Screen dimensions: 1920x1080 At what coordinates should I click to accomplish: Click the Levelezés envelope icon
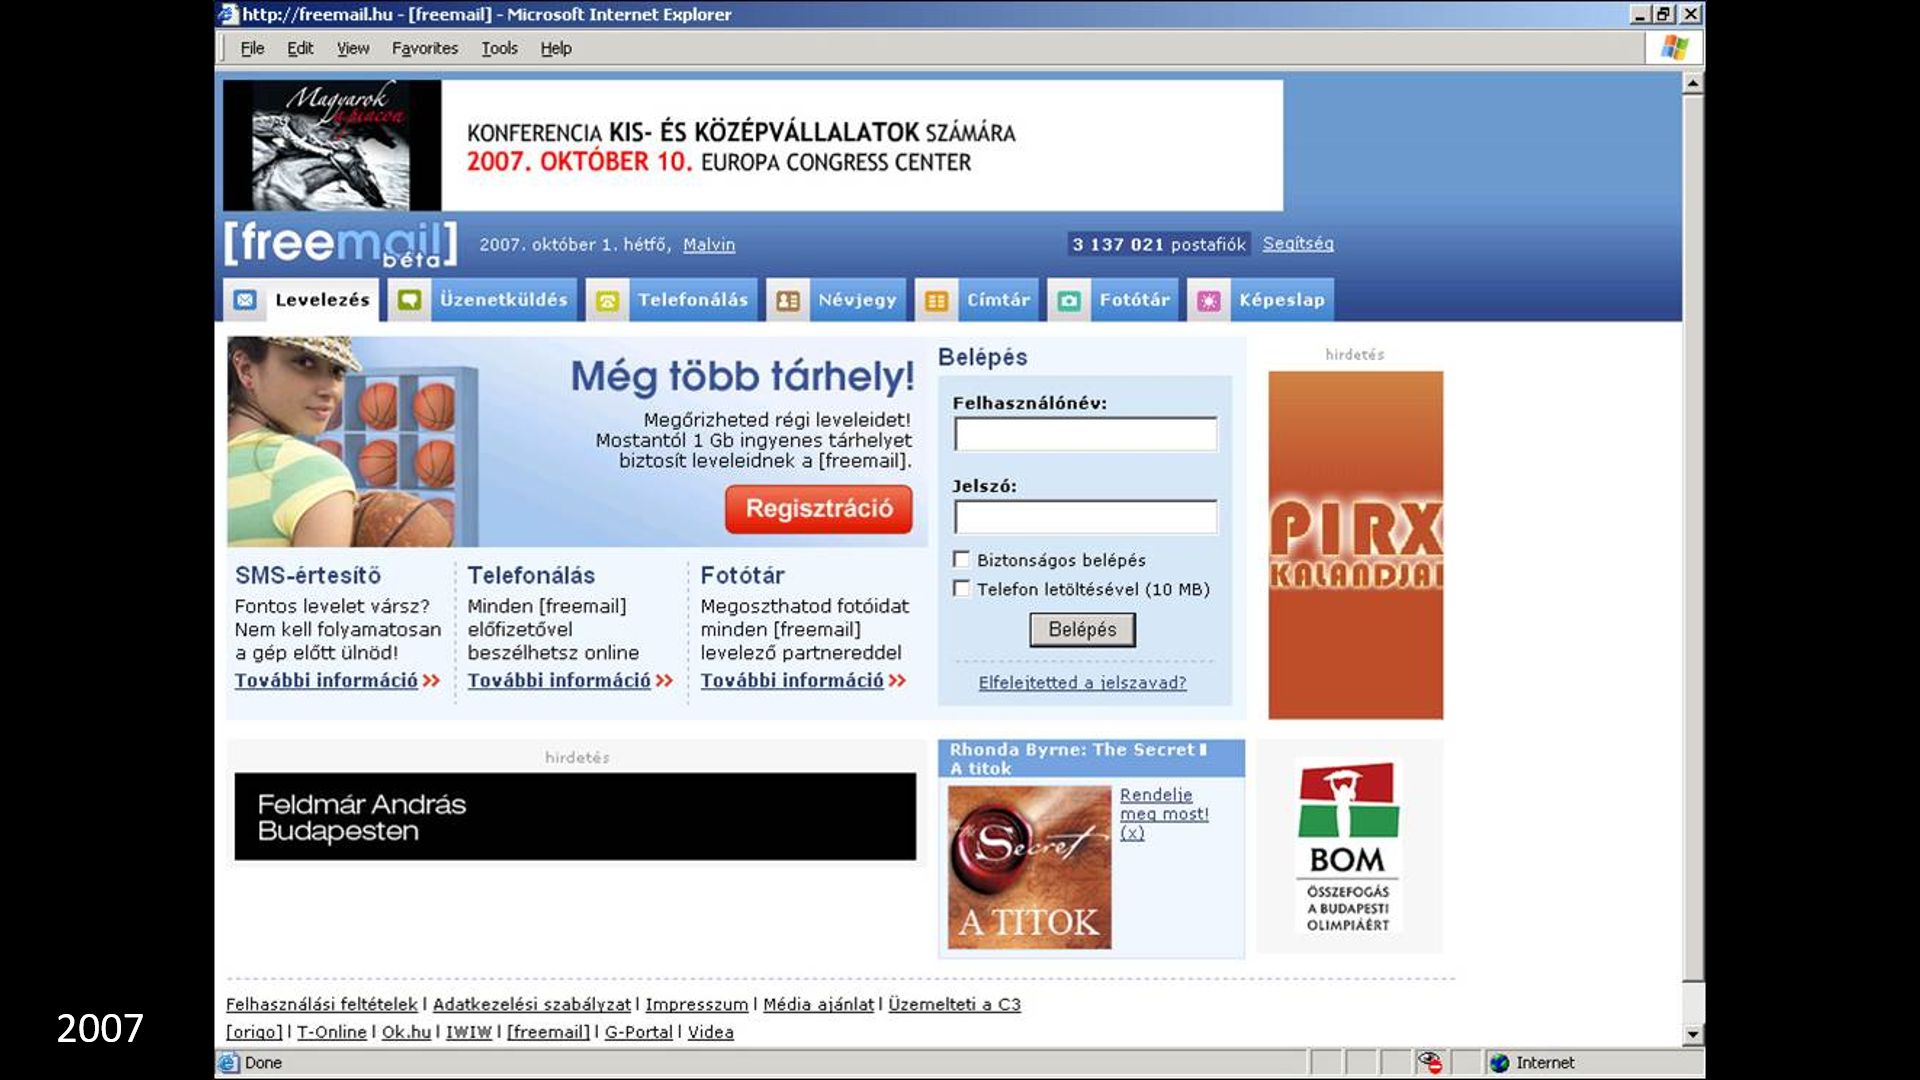point(245,300)
